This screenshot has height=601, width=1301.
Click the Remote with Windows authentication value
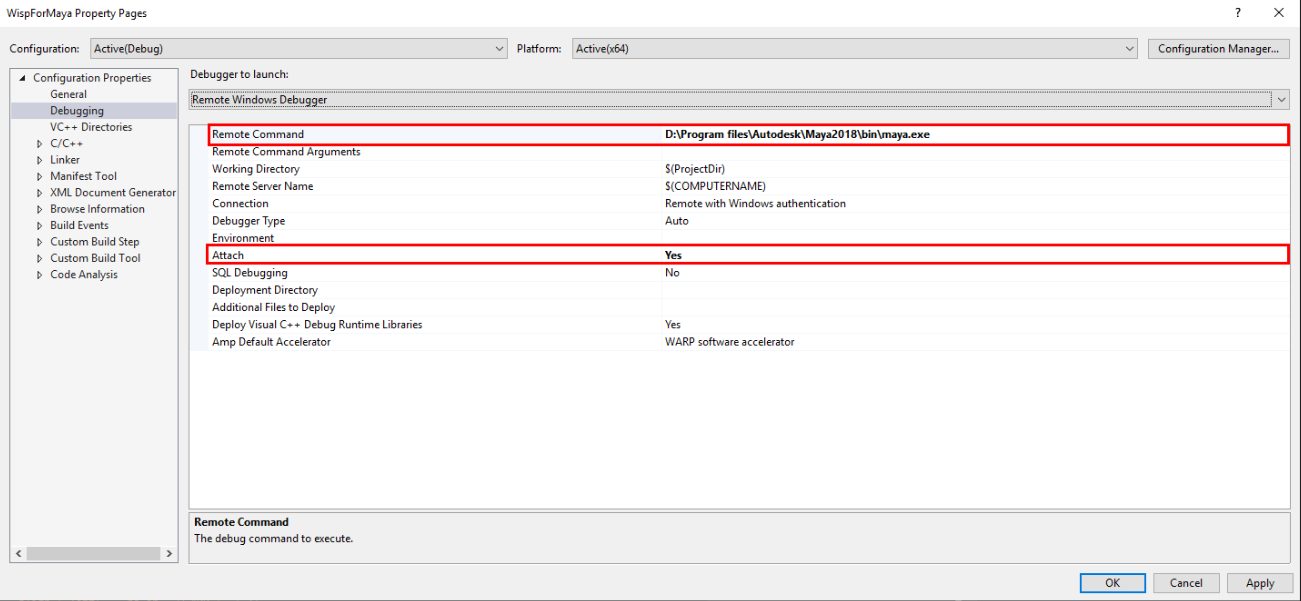click(x=755, y=203)
